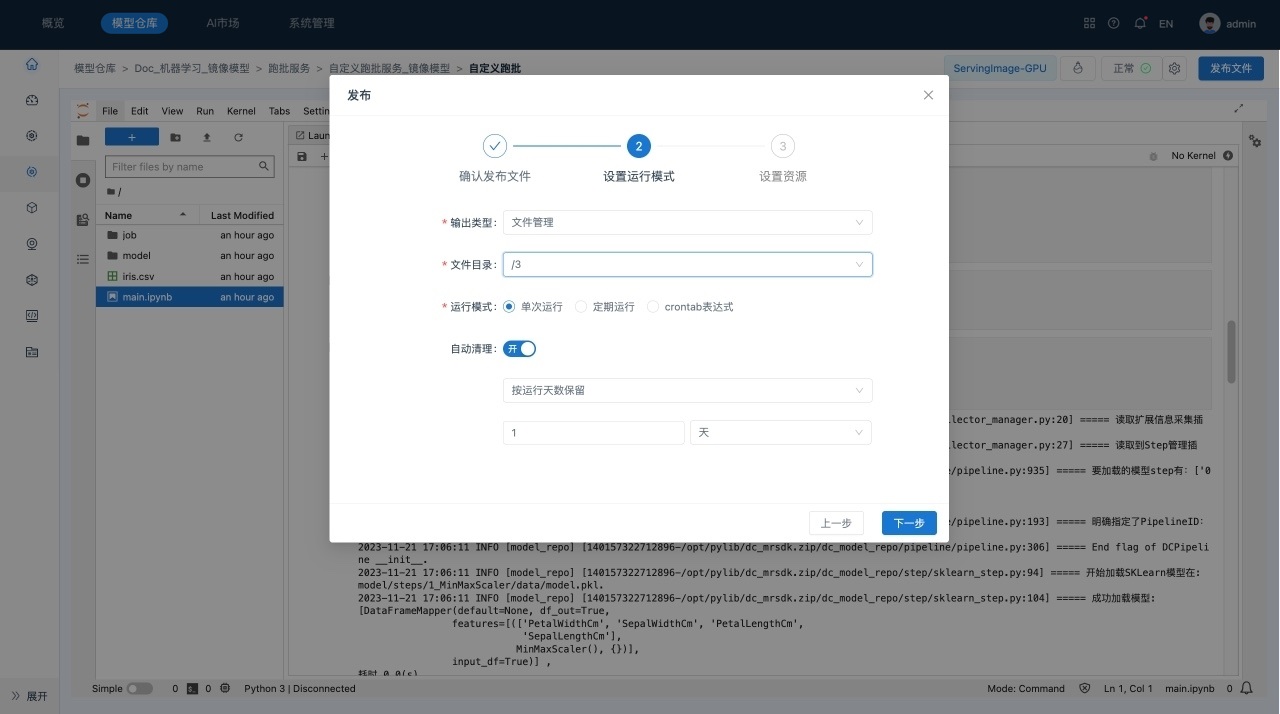1280x714 pixels.
Task: Open the help question mark icon
Action: point(1114,23)
